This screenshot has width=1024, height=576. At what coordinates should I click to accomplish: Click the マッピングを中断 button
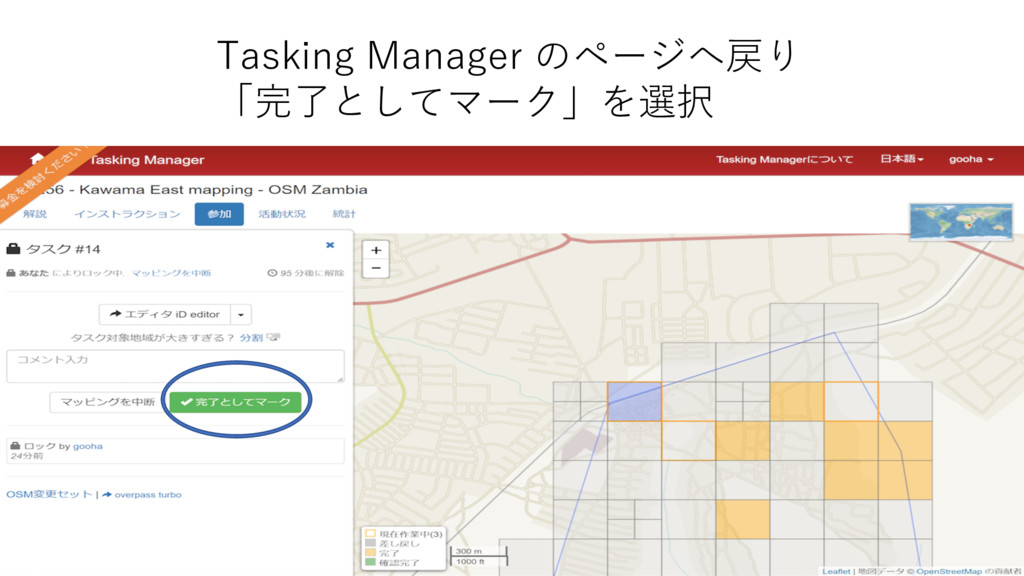point(108,402)
